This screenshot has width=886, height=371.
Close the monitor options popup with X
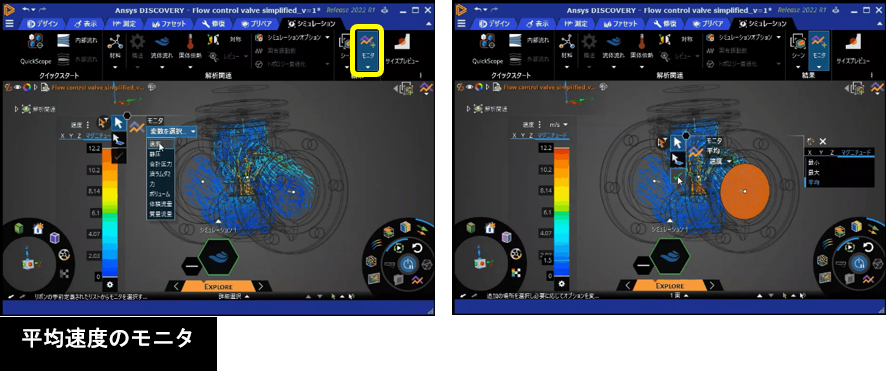click(x=823, y=141)
